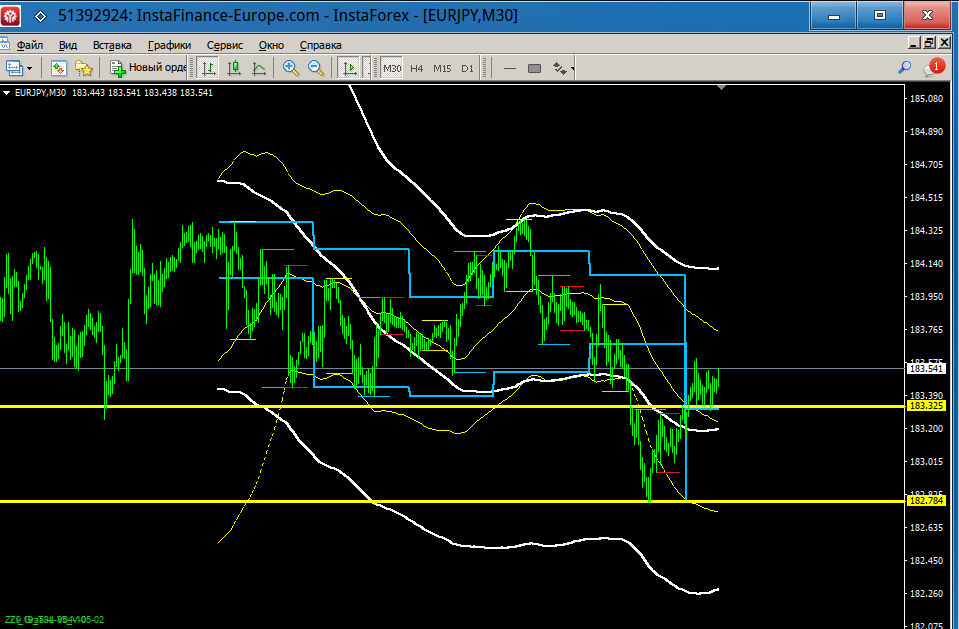
Task: Click the 182.260 value on the price scale
Action: pos(927,594)
